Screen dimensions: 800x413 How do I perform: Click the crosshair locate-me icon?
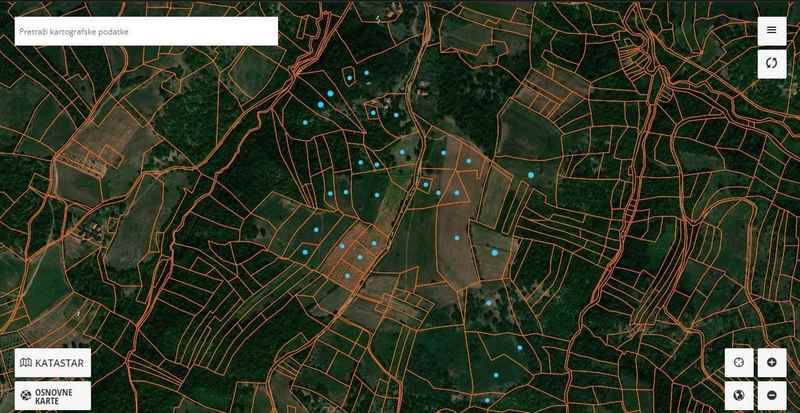738,361
